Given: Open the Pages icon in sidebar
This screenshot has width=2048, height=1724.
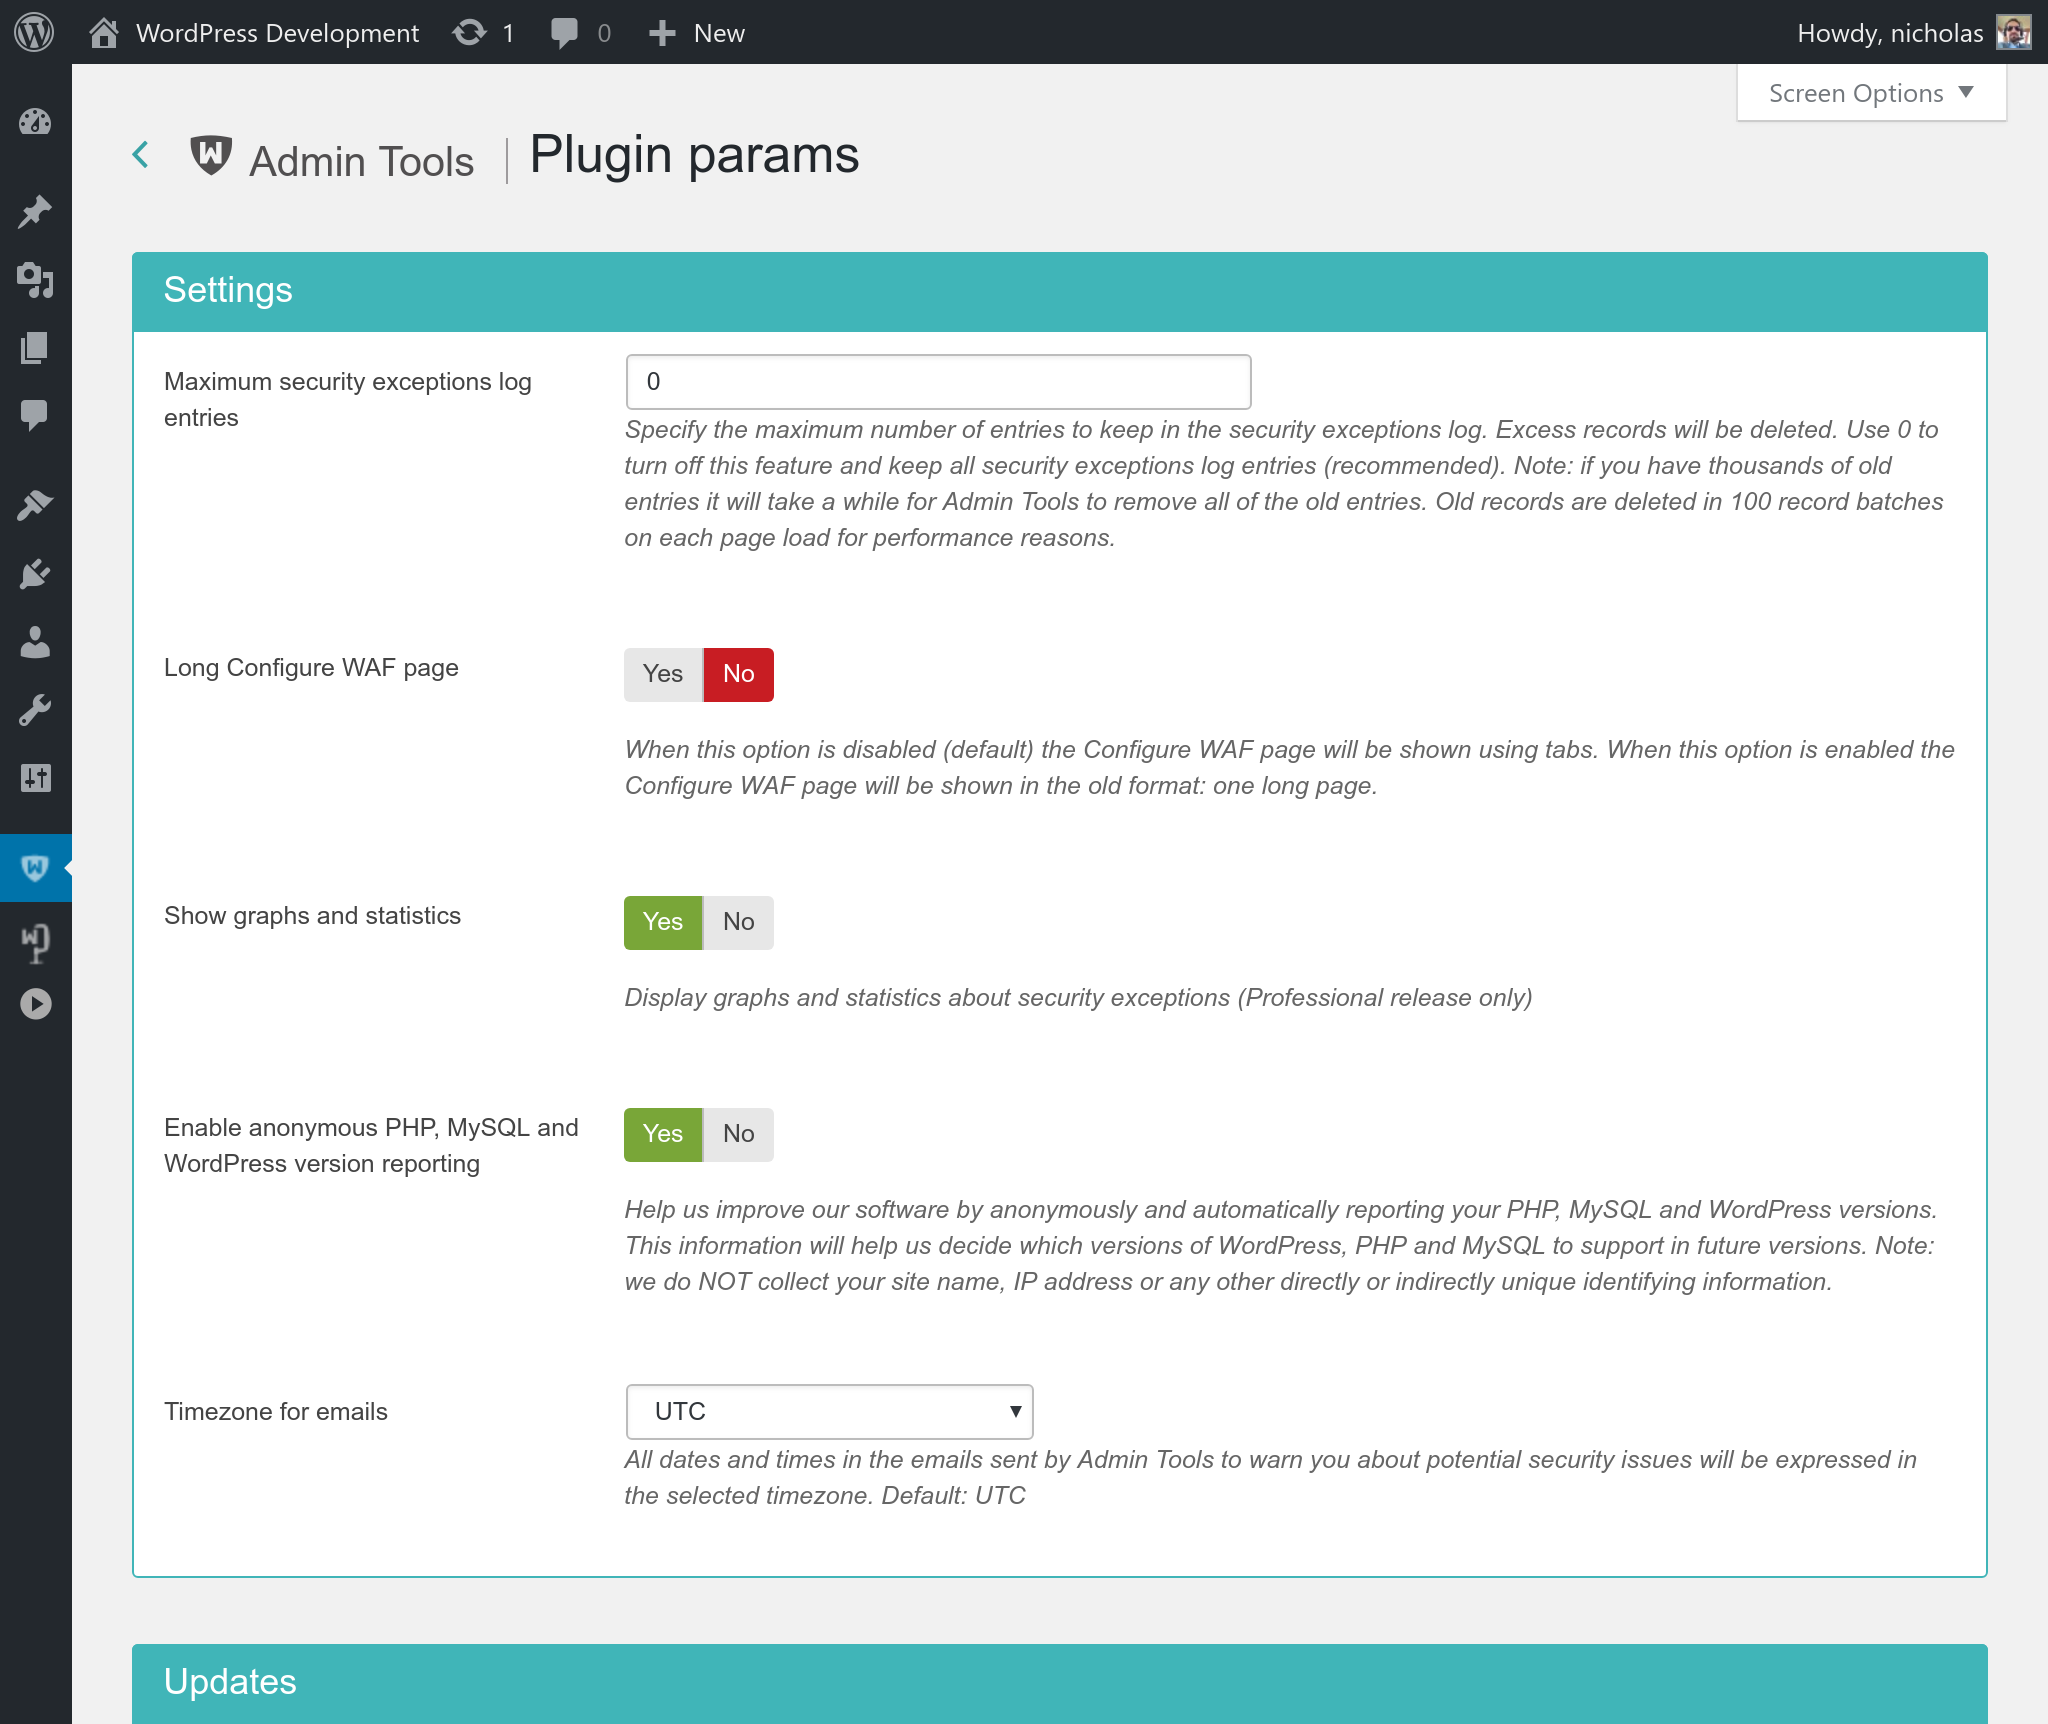Looking at the screenshot, I should tap(35, 347).
